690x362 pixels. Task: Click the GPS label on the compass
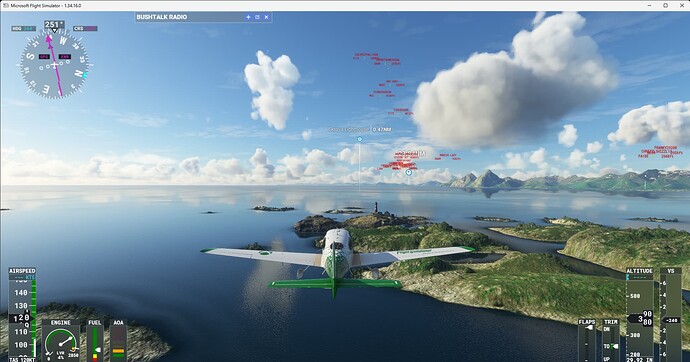44,56
